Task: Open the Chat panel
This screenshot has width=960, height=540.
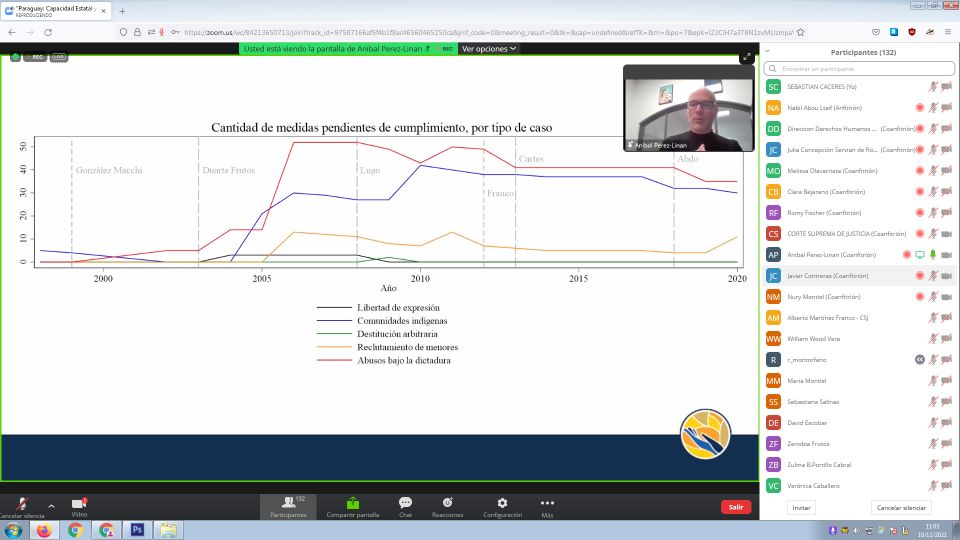Action: (405, 507)
